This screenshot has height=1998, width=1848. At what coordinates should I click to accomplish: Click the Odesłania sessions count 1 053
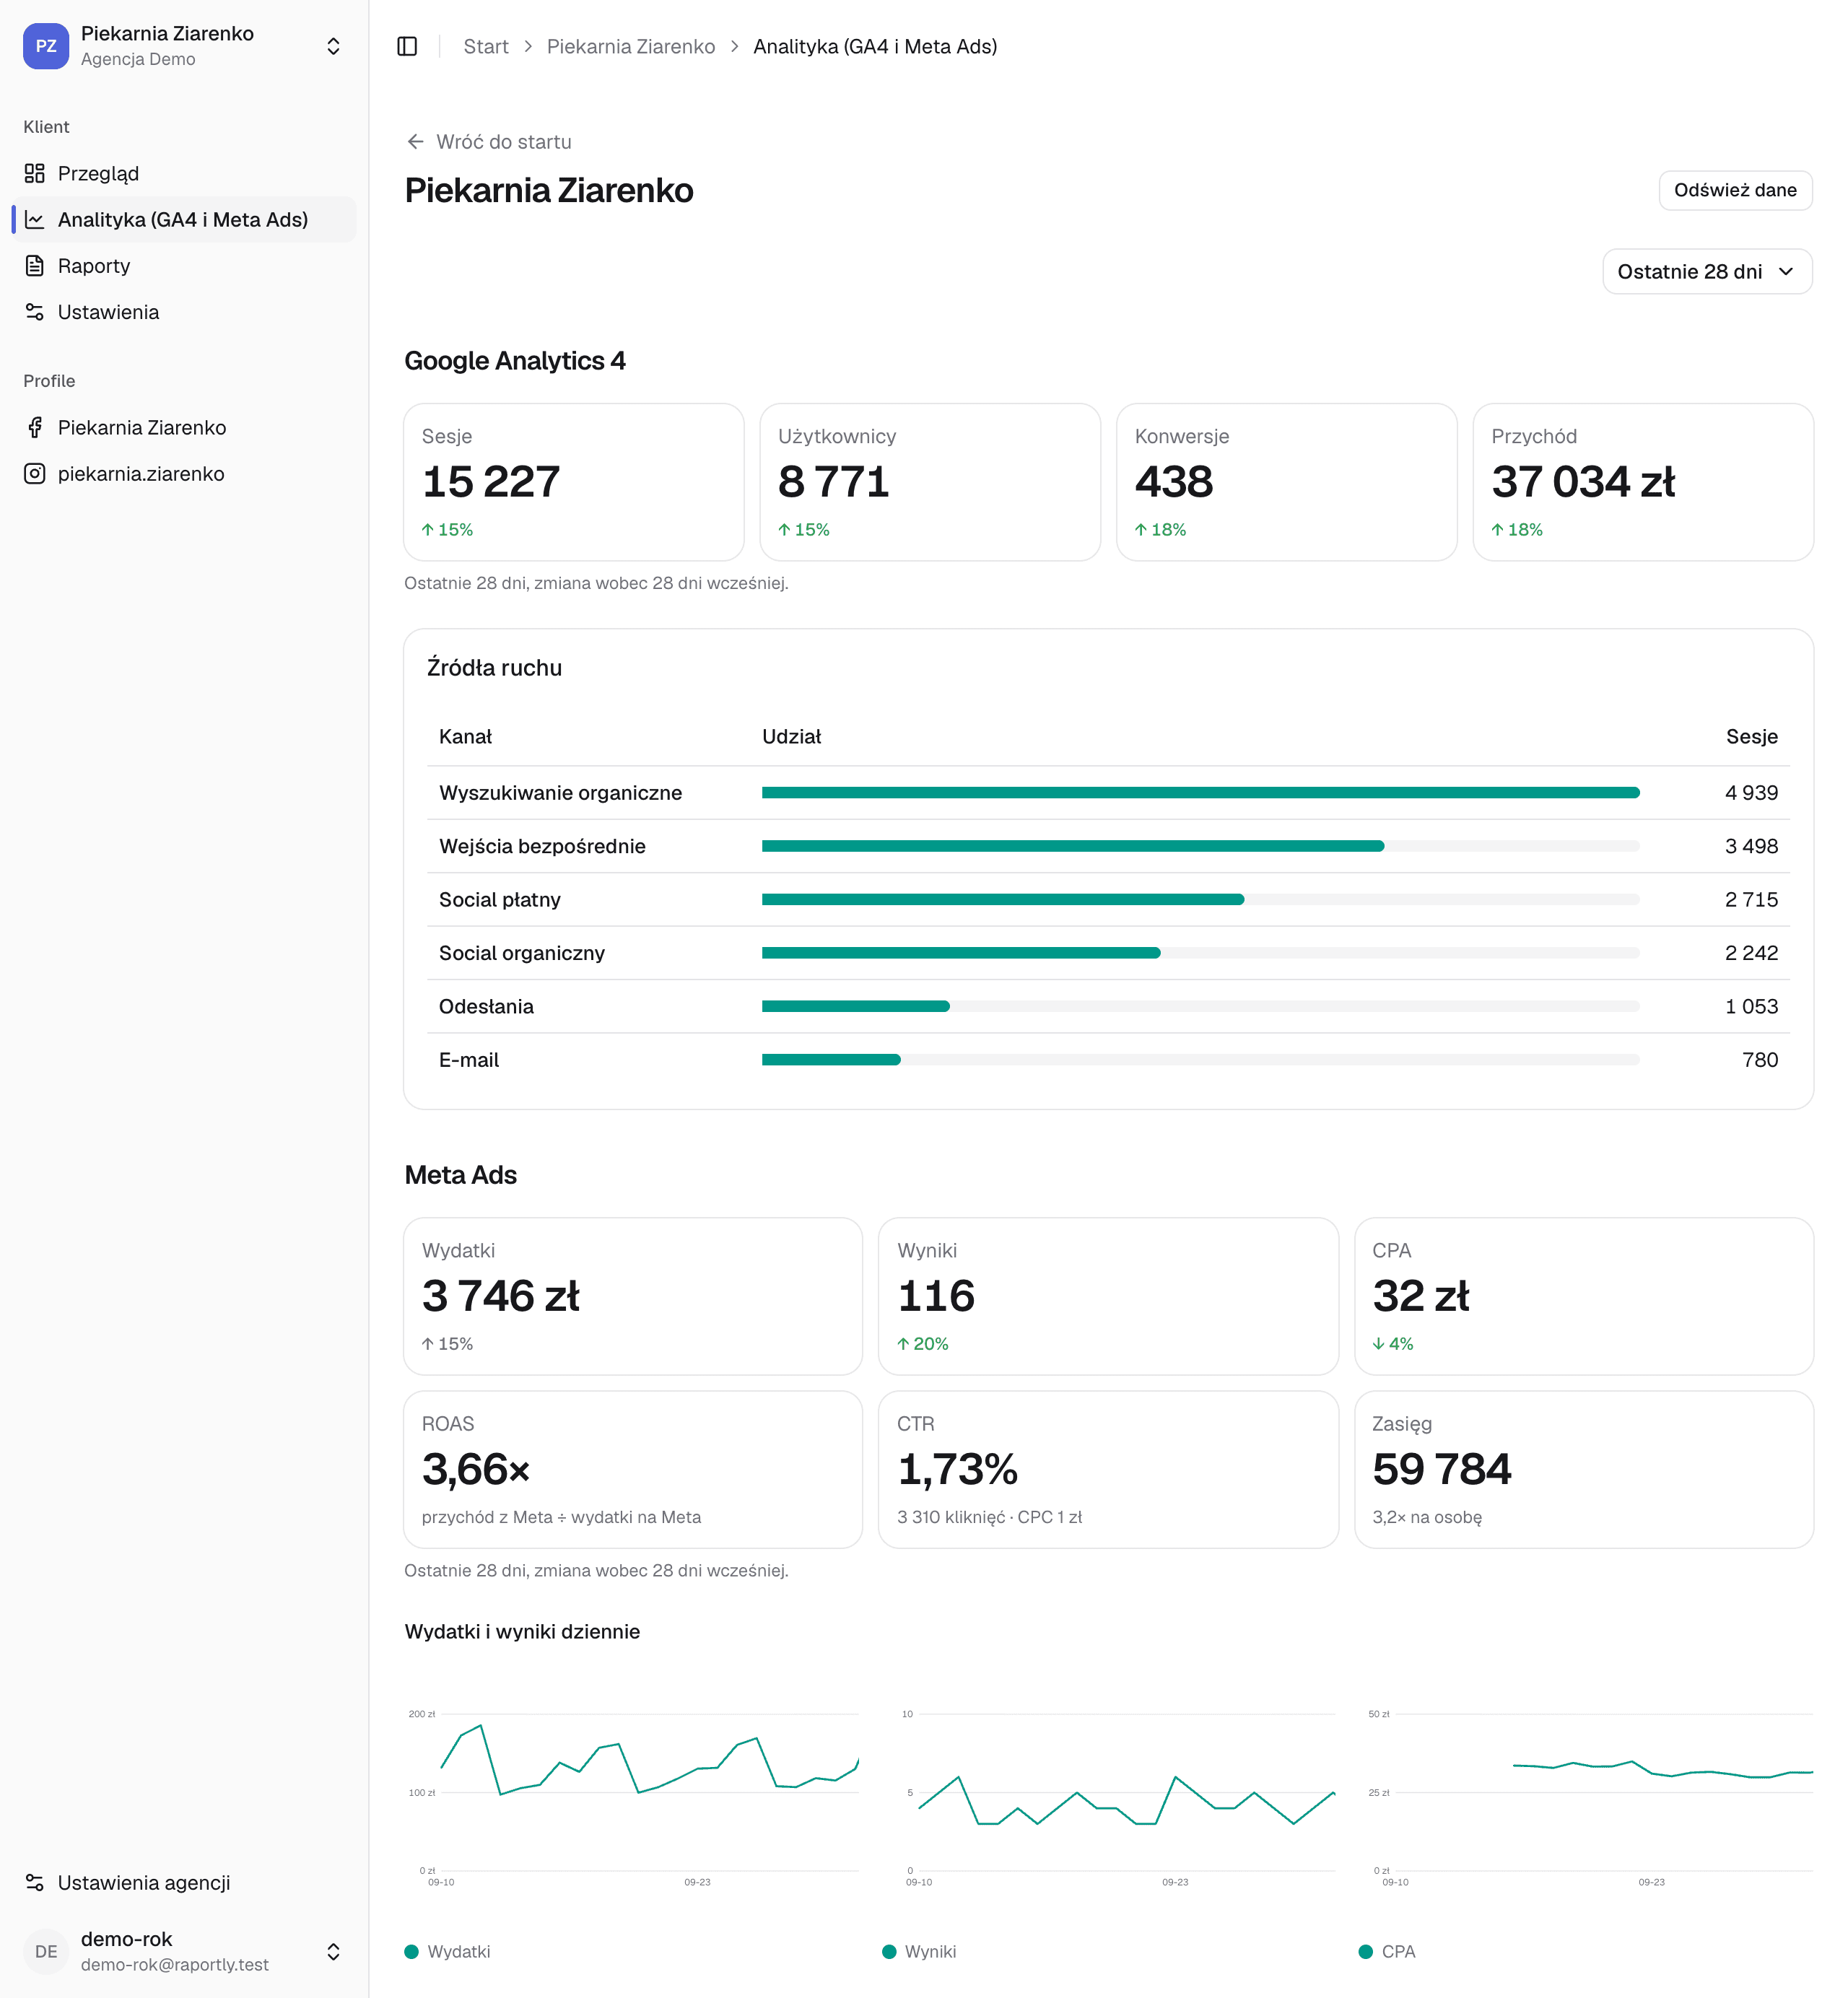1751,1006
